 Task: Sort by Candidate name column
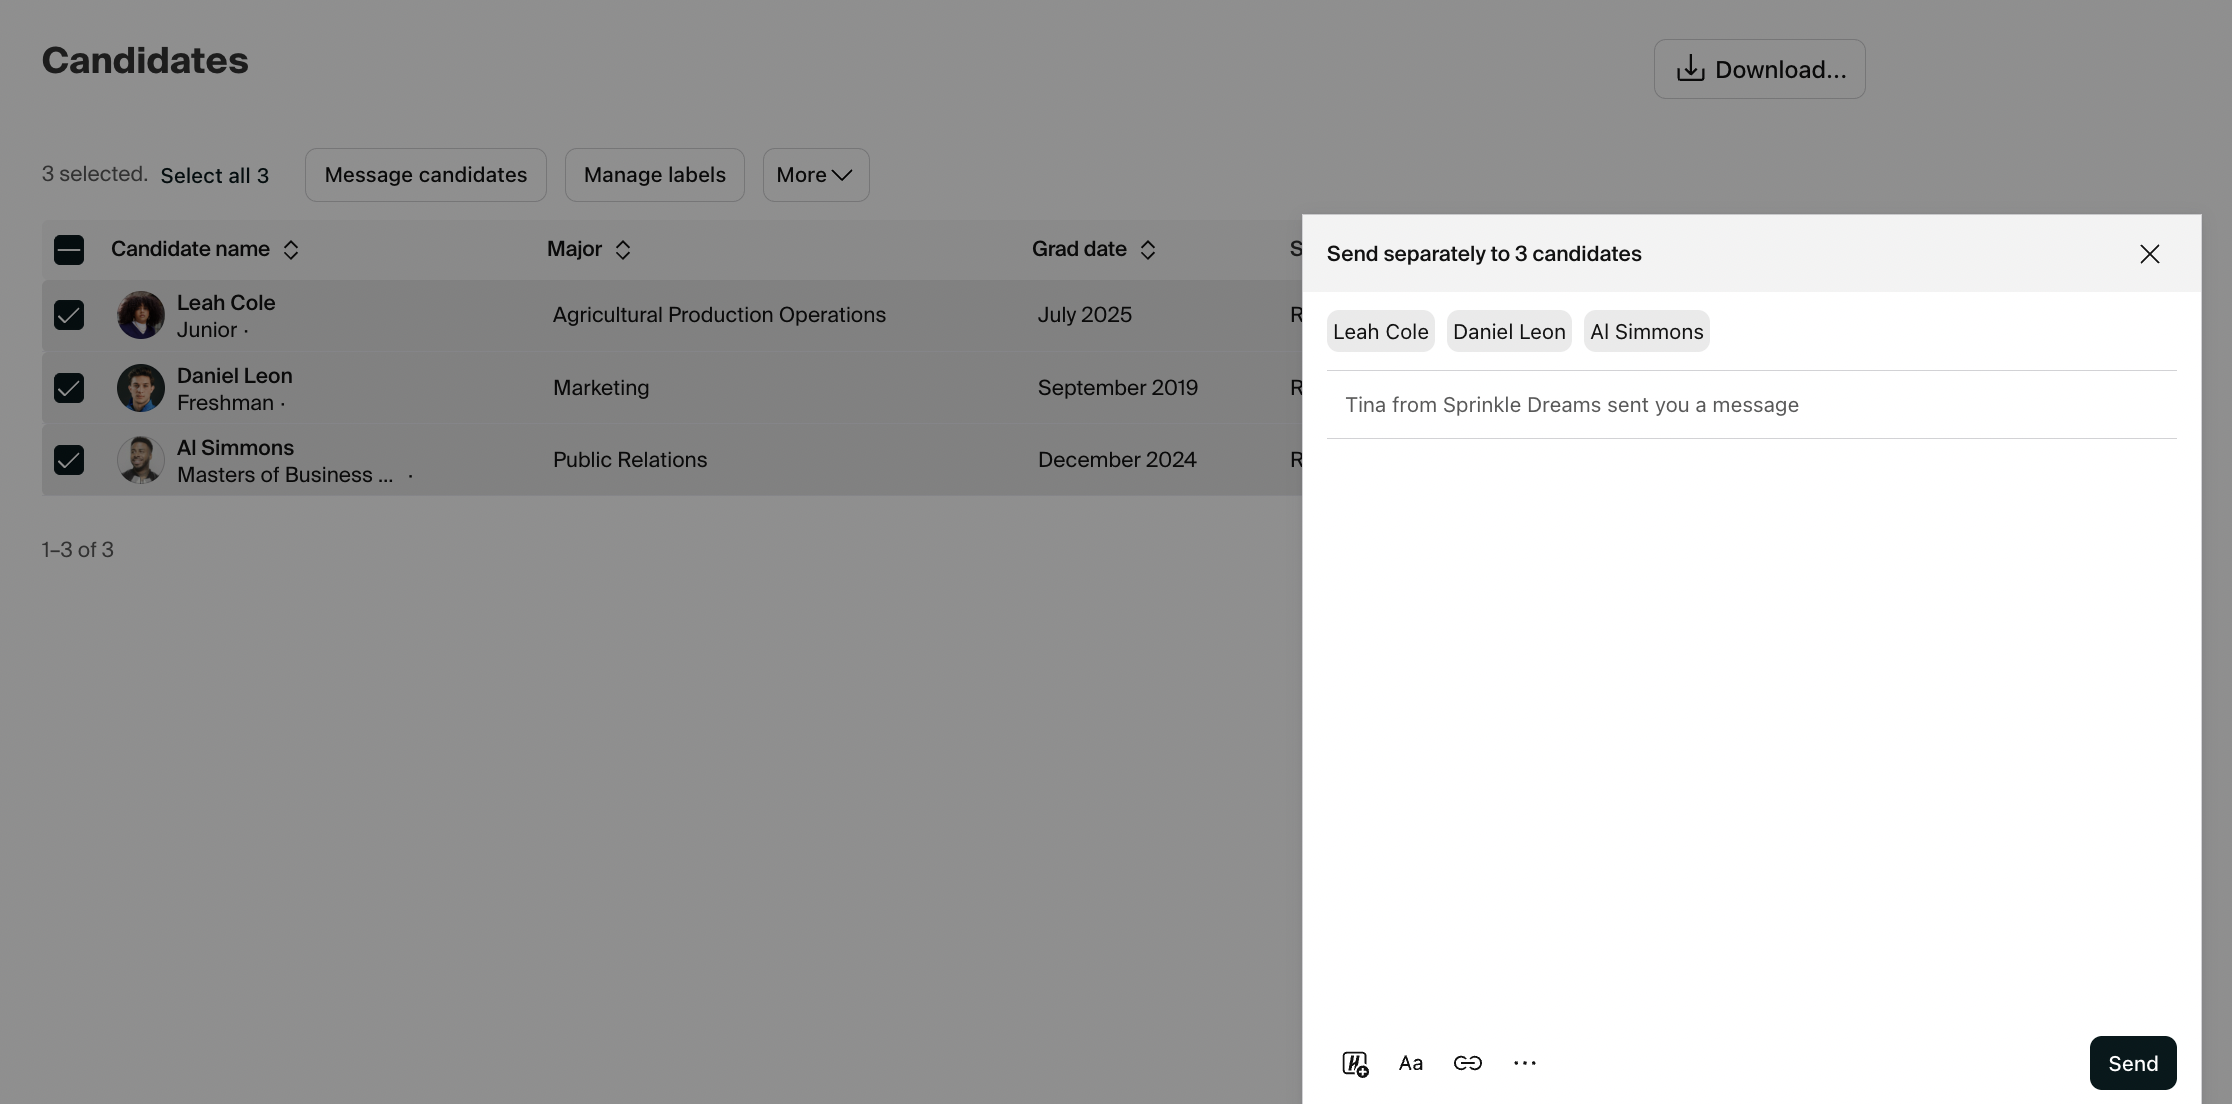coord(291,250)
